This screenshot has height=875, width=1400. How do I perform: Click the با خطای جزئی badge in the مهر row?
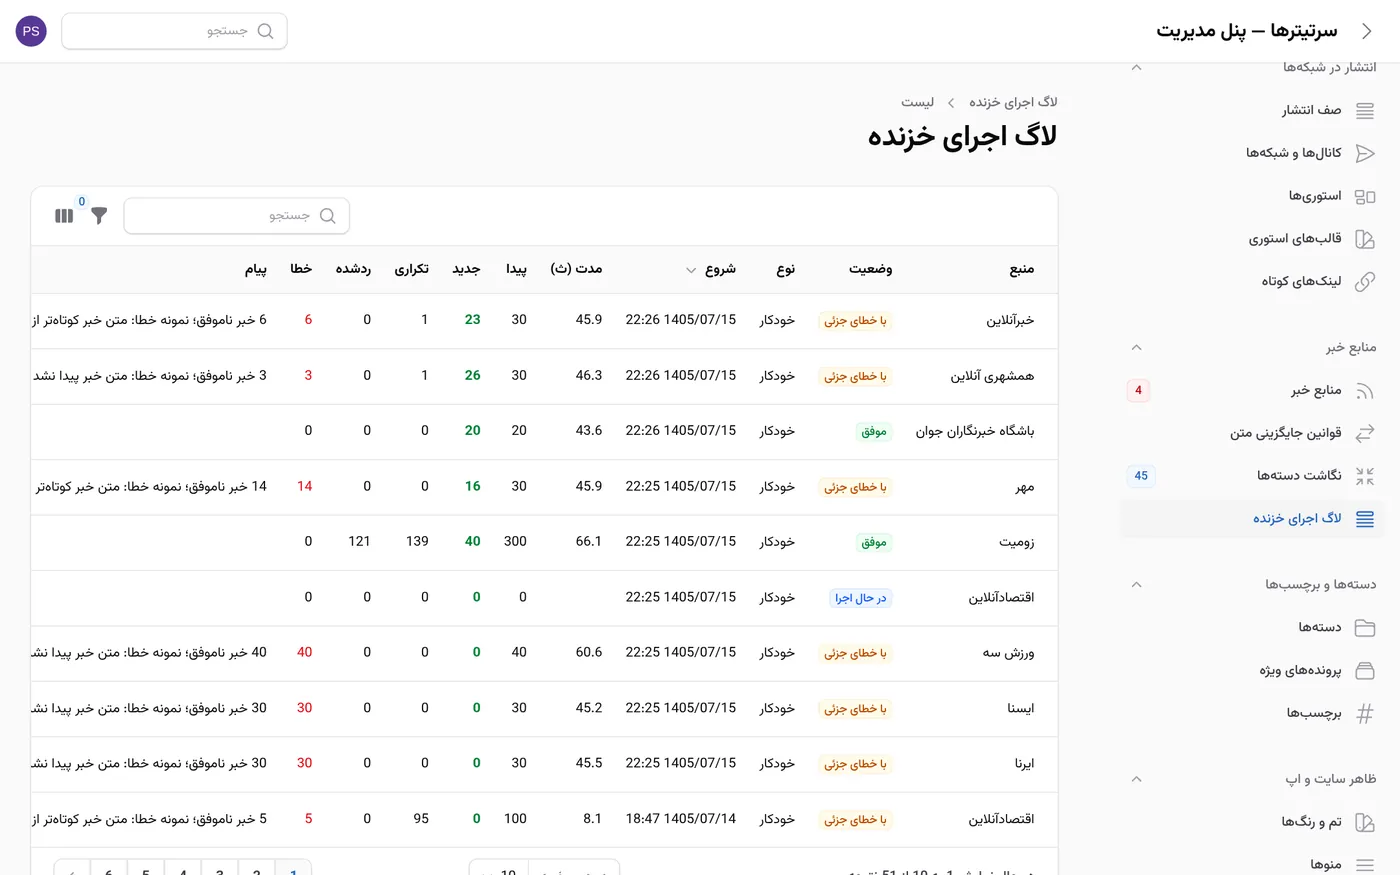pyautogui.click(x=855, y=487)
